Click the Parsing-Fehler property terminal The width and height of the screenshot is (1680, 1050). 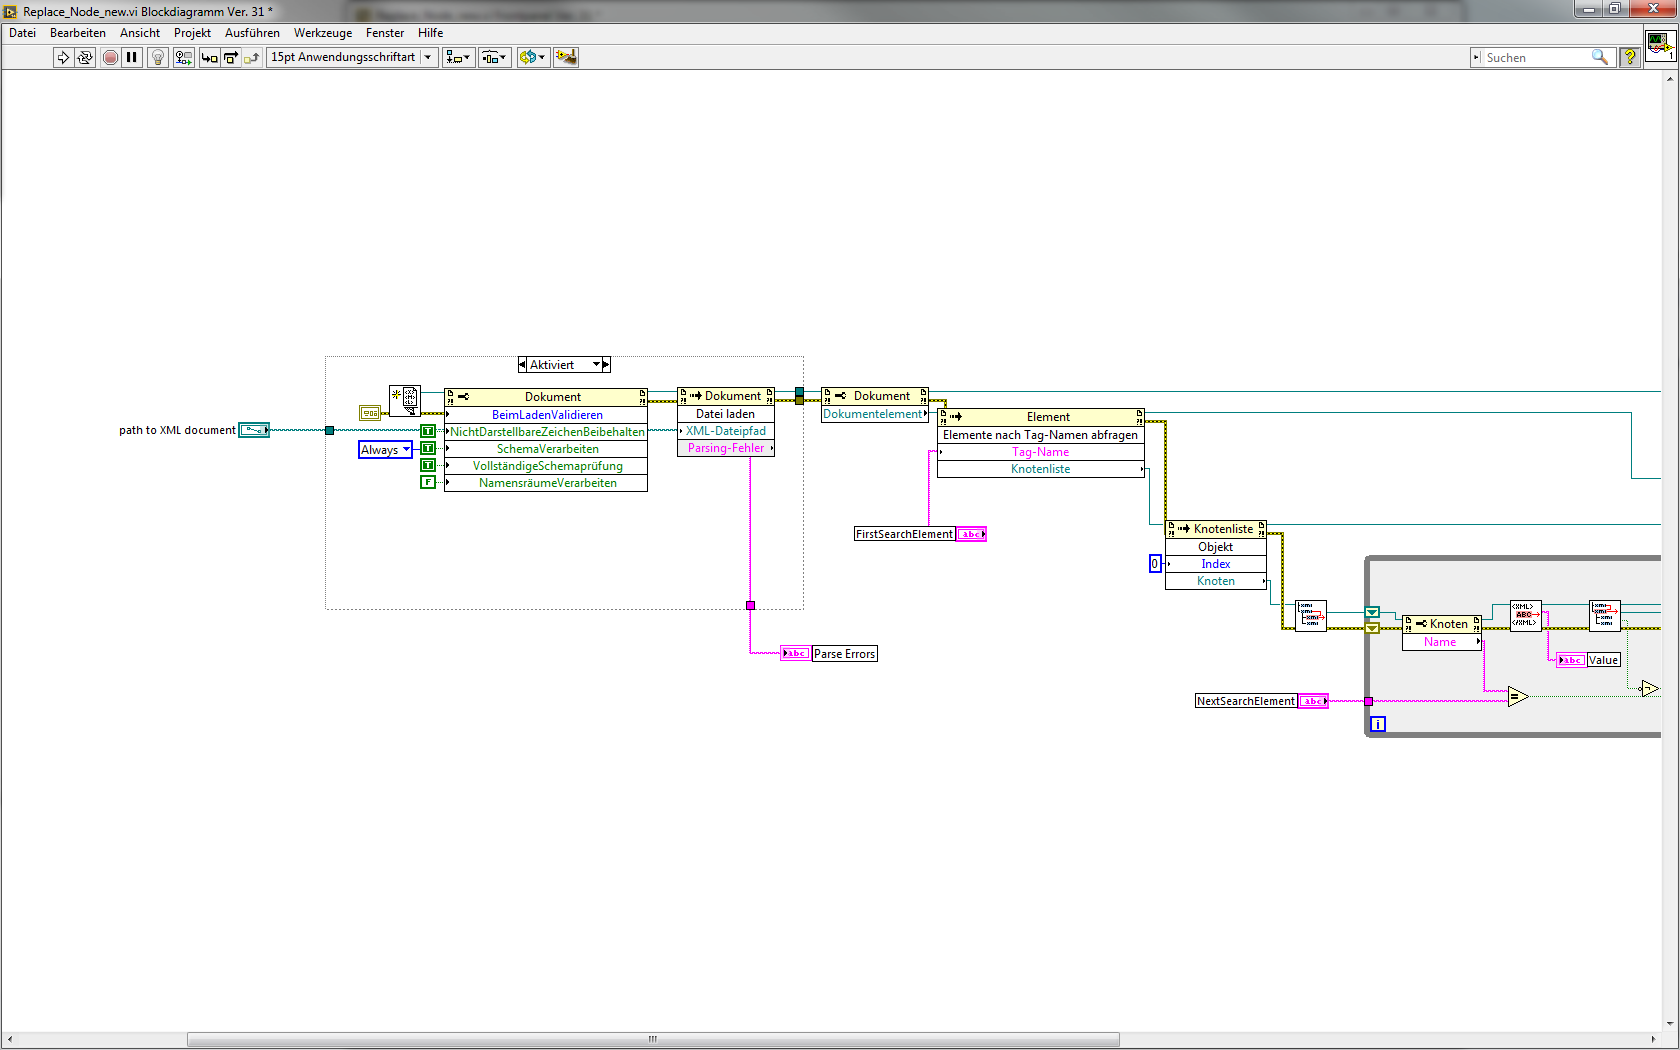(726, 448)
